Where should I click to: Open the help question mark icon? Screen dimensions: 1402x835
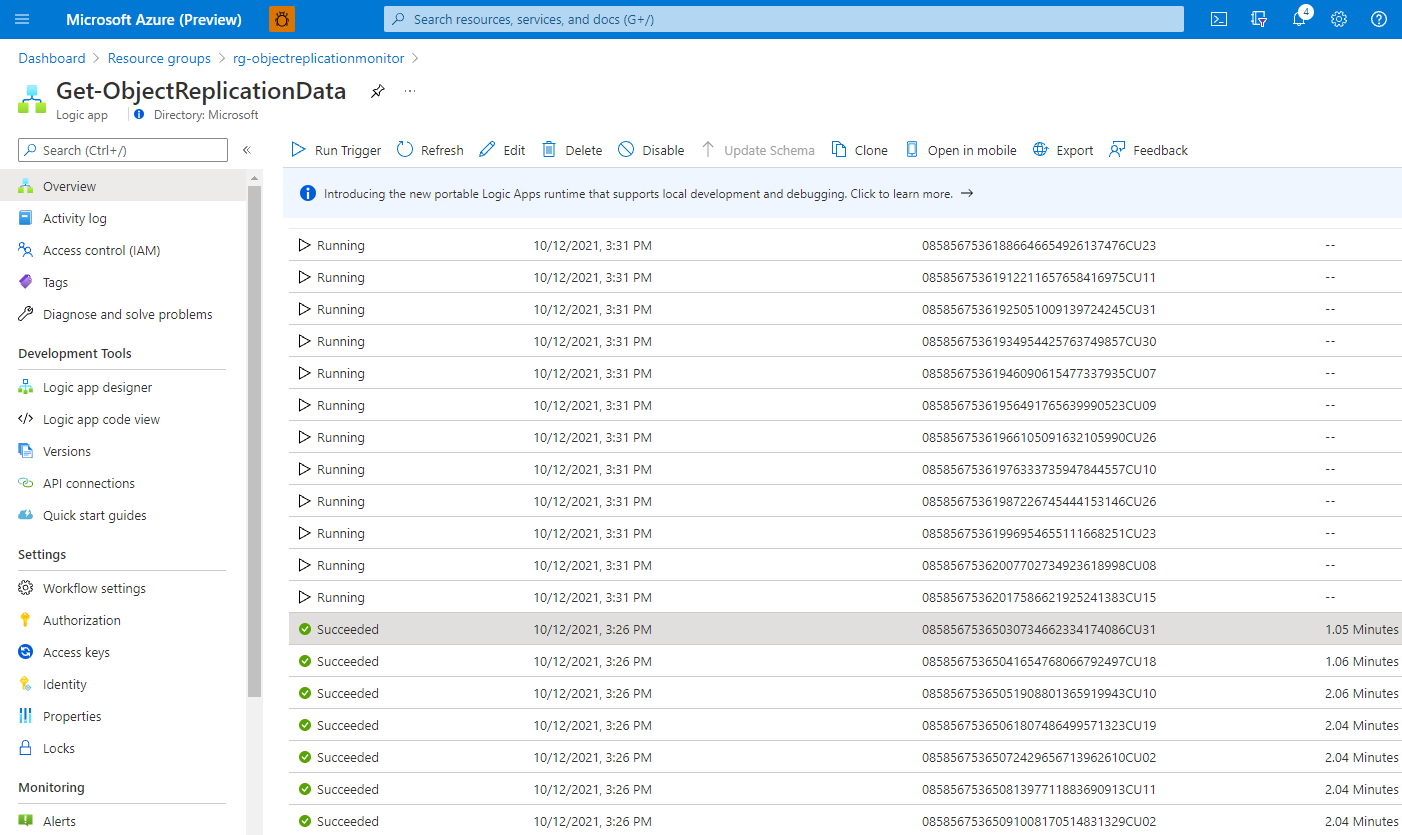coord(1379,19)
